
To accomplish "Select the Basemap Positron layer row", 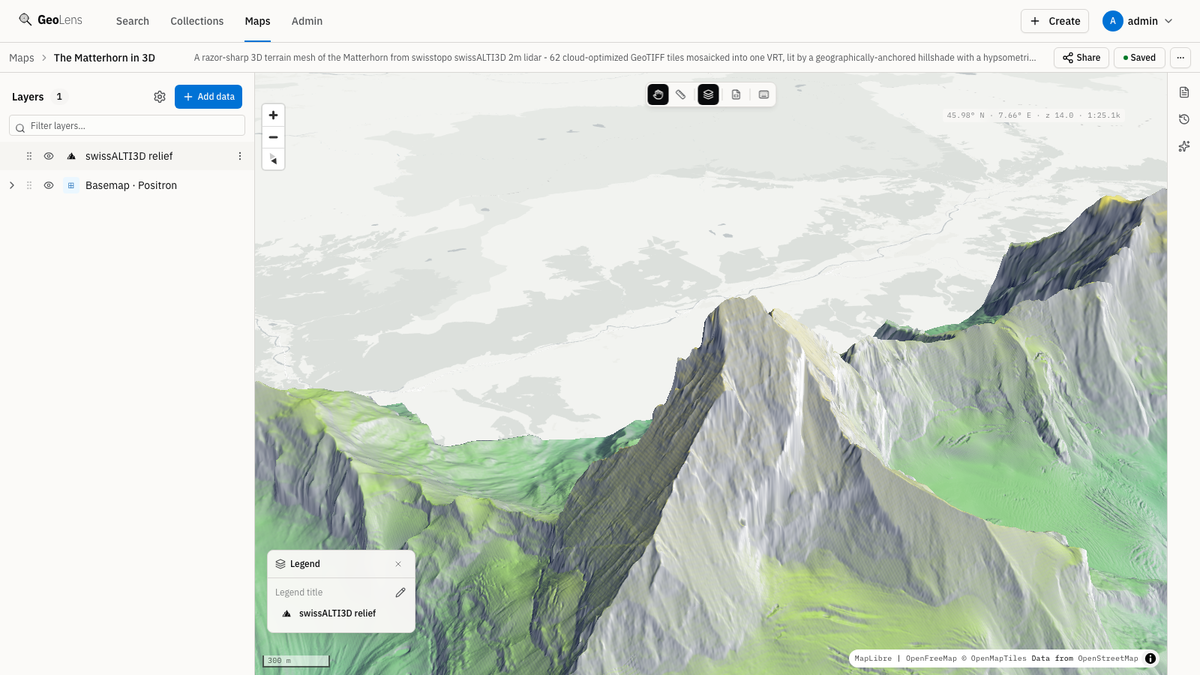I will [x=127, y=185].
